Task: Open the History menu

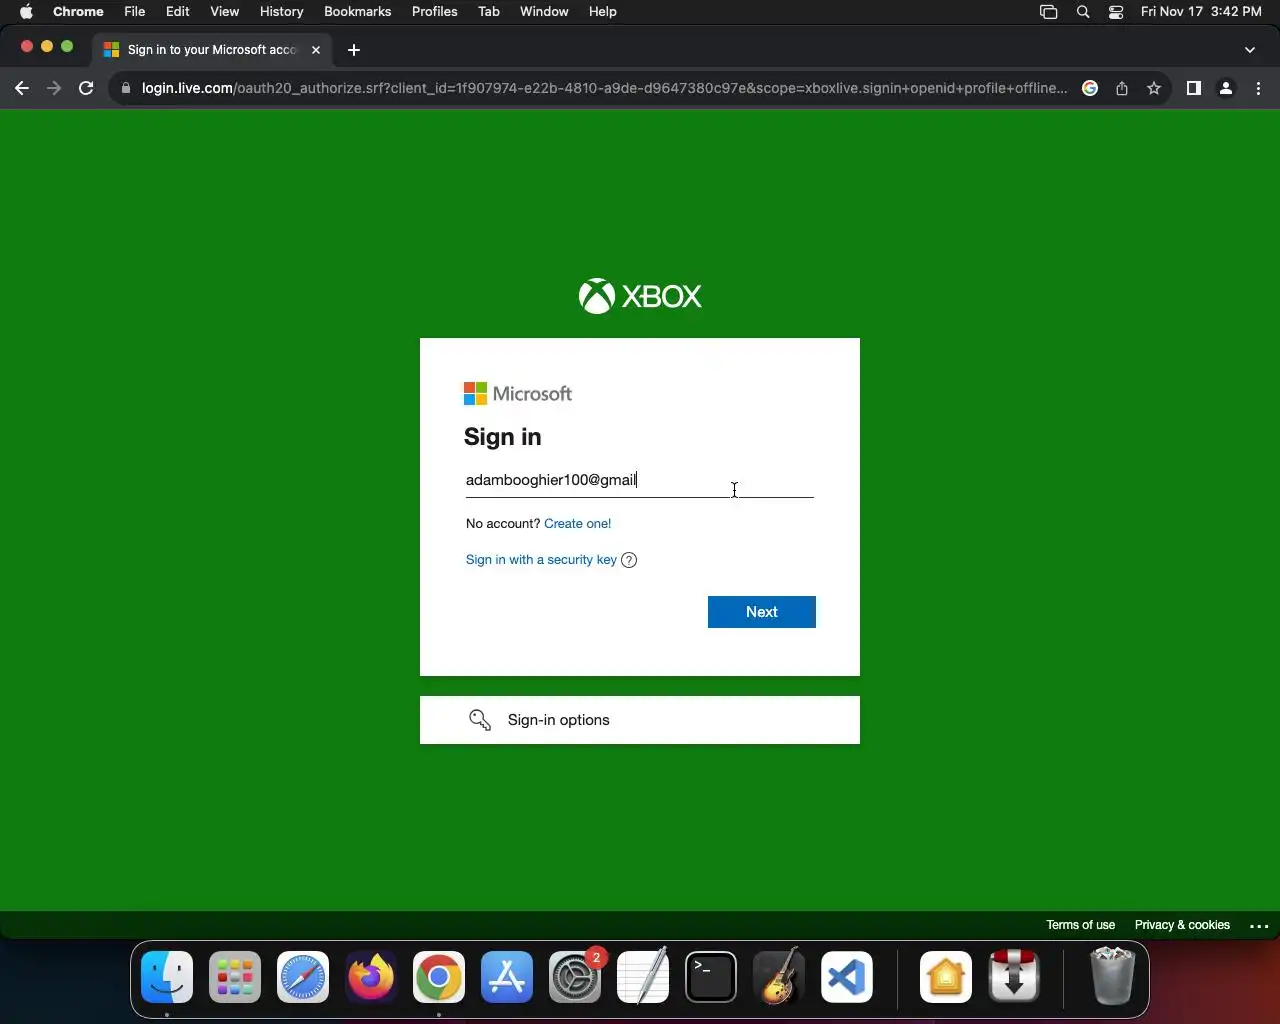Action: [x=282, y=12]
